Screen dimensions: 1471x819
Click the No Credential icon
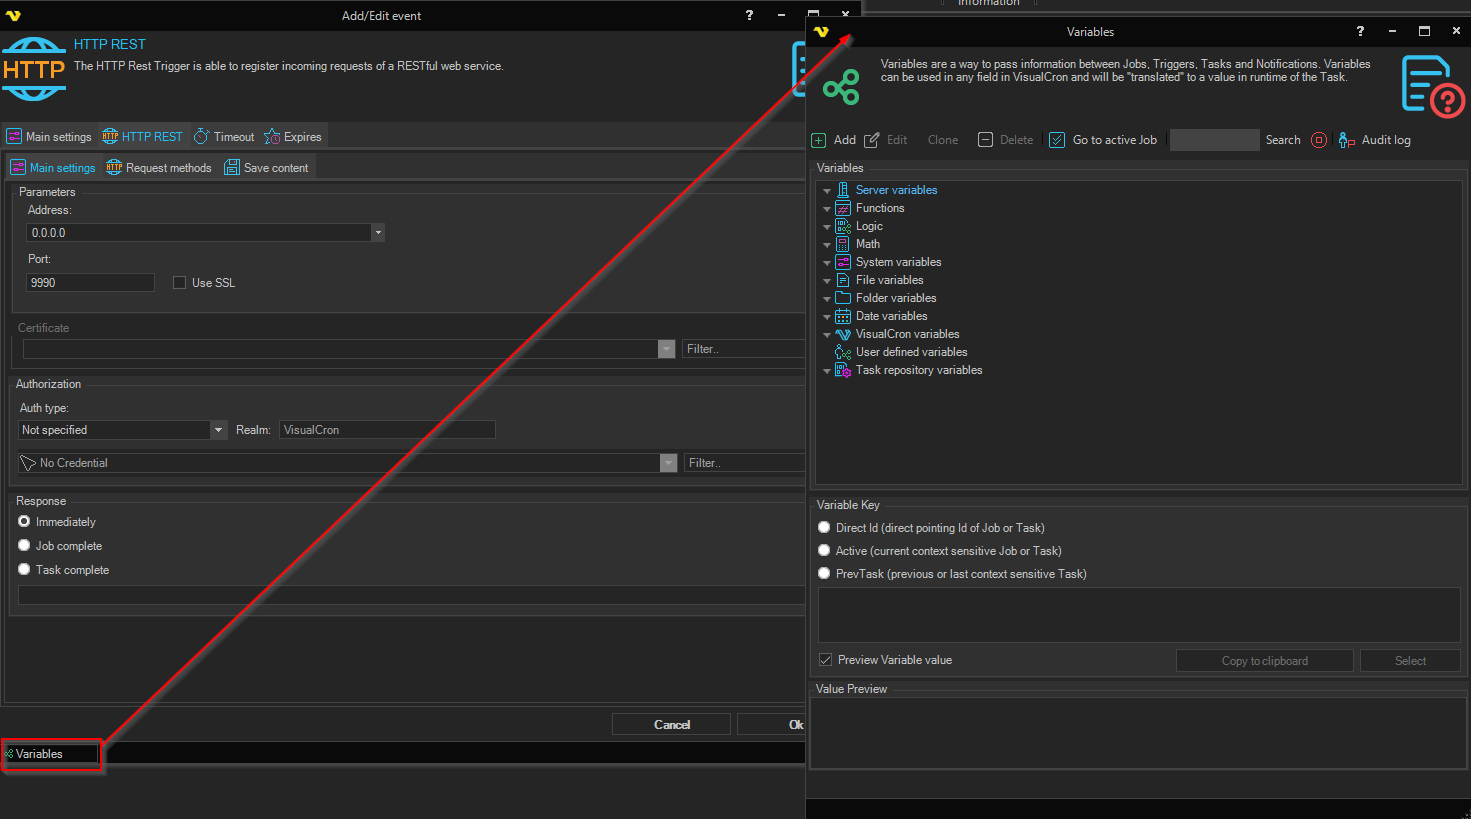pyautogui.click(x=28, y=463)
